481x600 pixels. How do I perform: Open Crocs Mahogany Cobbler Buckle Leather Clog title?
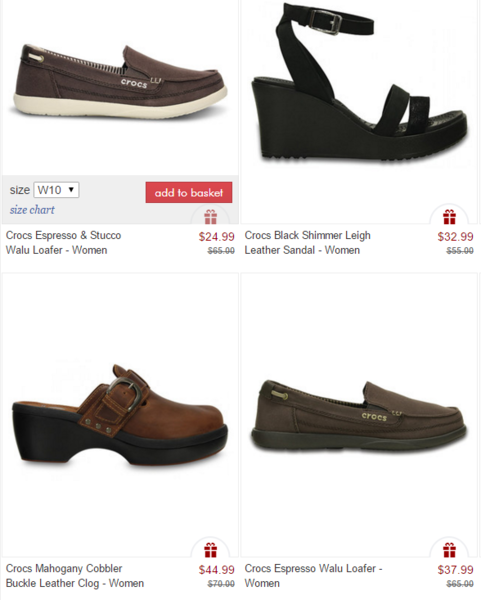tap(75, 576)
